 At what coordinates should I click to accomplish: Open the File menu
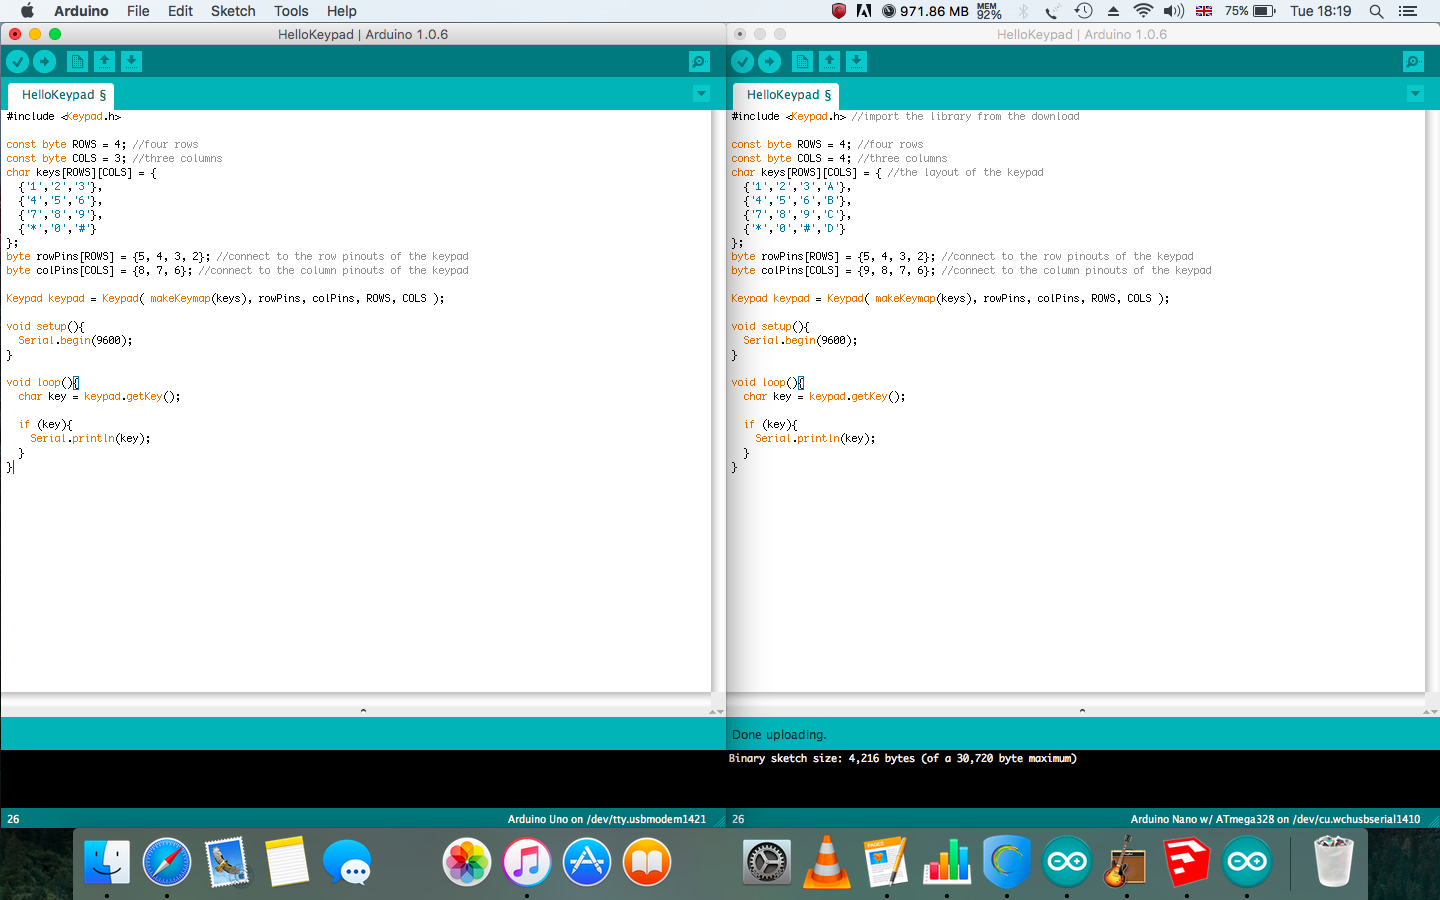[138, 11]
